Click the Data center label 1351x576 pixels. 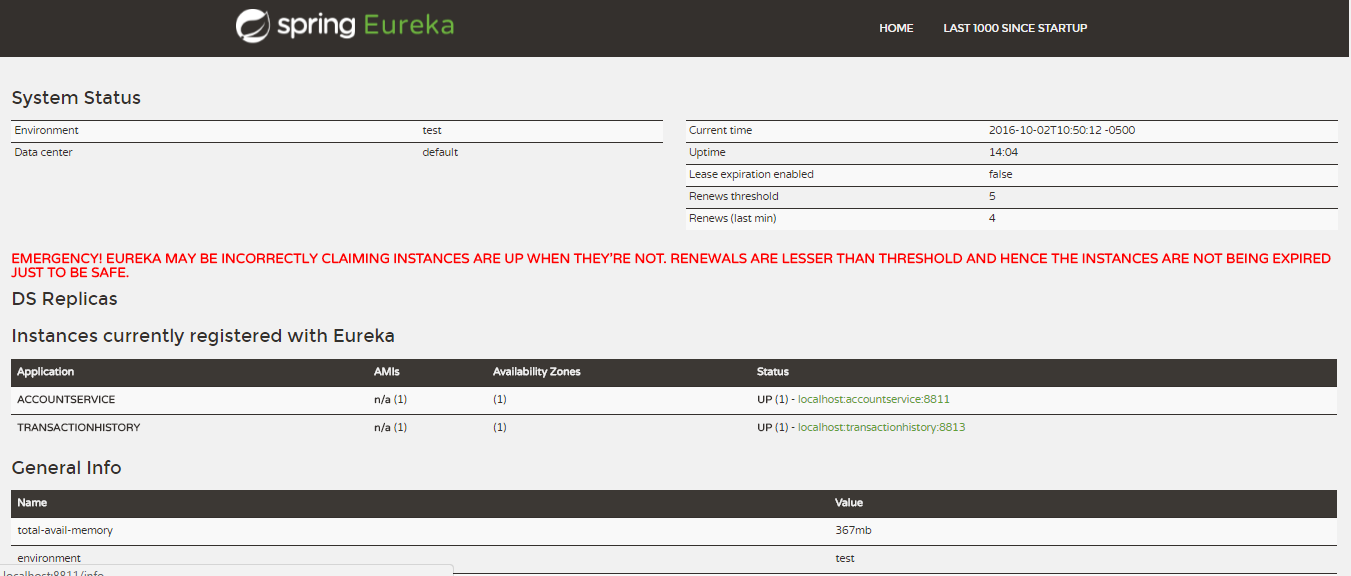coord(43,152)
